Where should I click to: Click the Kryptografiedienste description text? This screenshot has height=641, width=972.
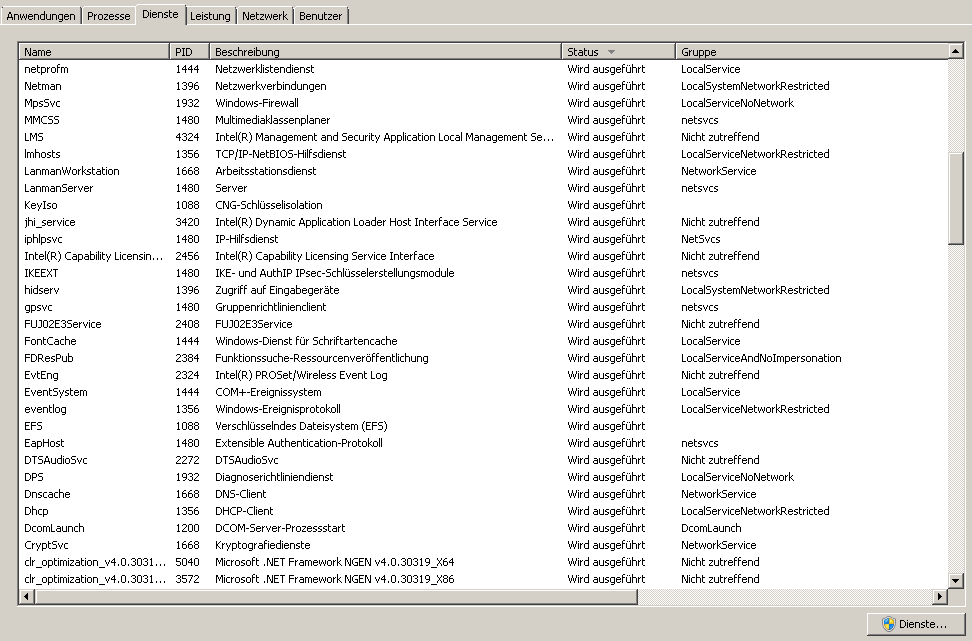pyautogui.click(x=262, y=546)
